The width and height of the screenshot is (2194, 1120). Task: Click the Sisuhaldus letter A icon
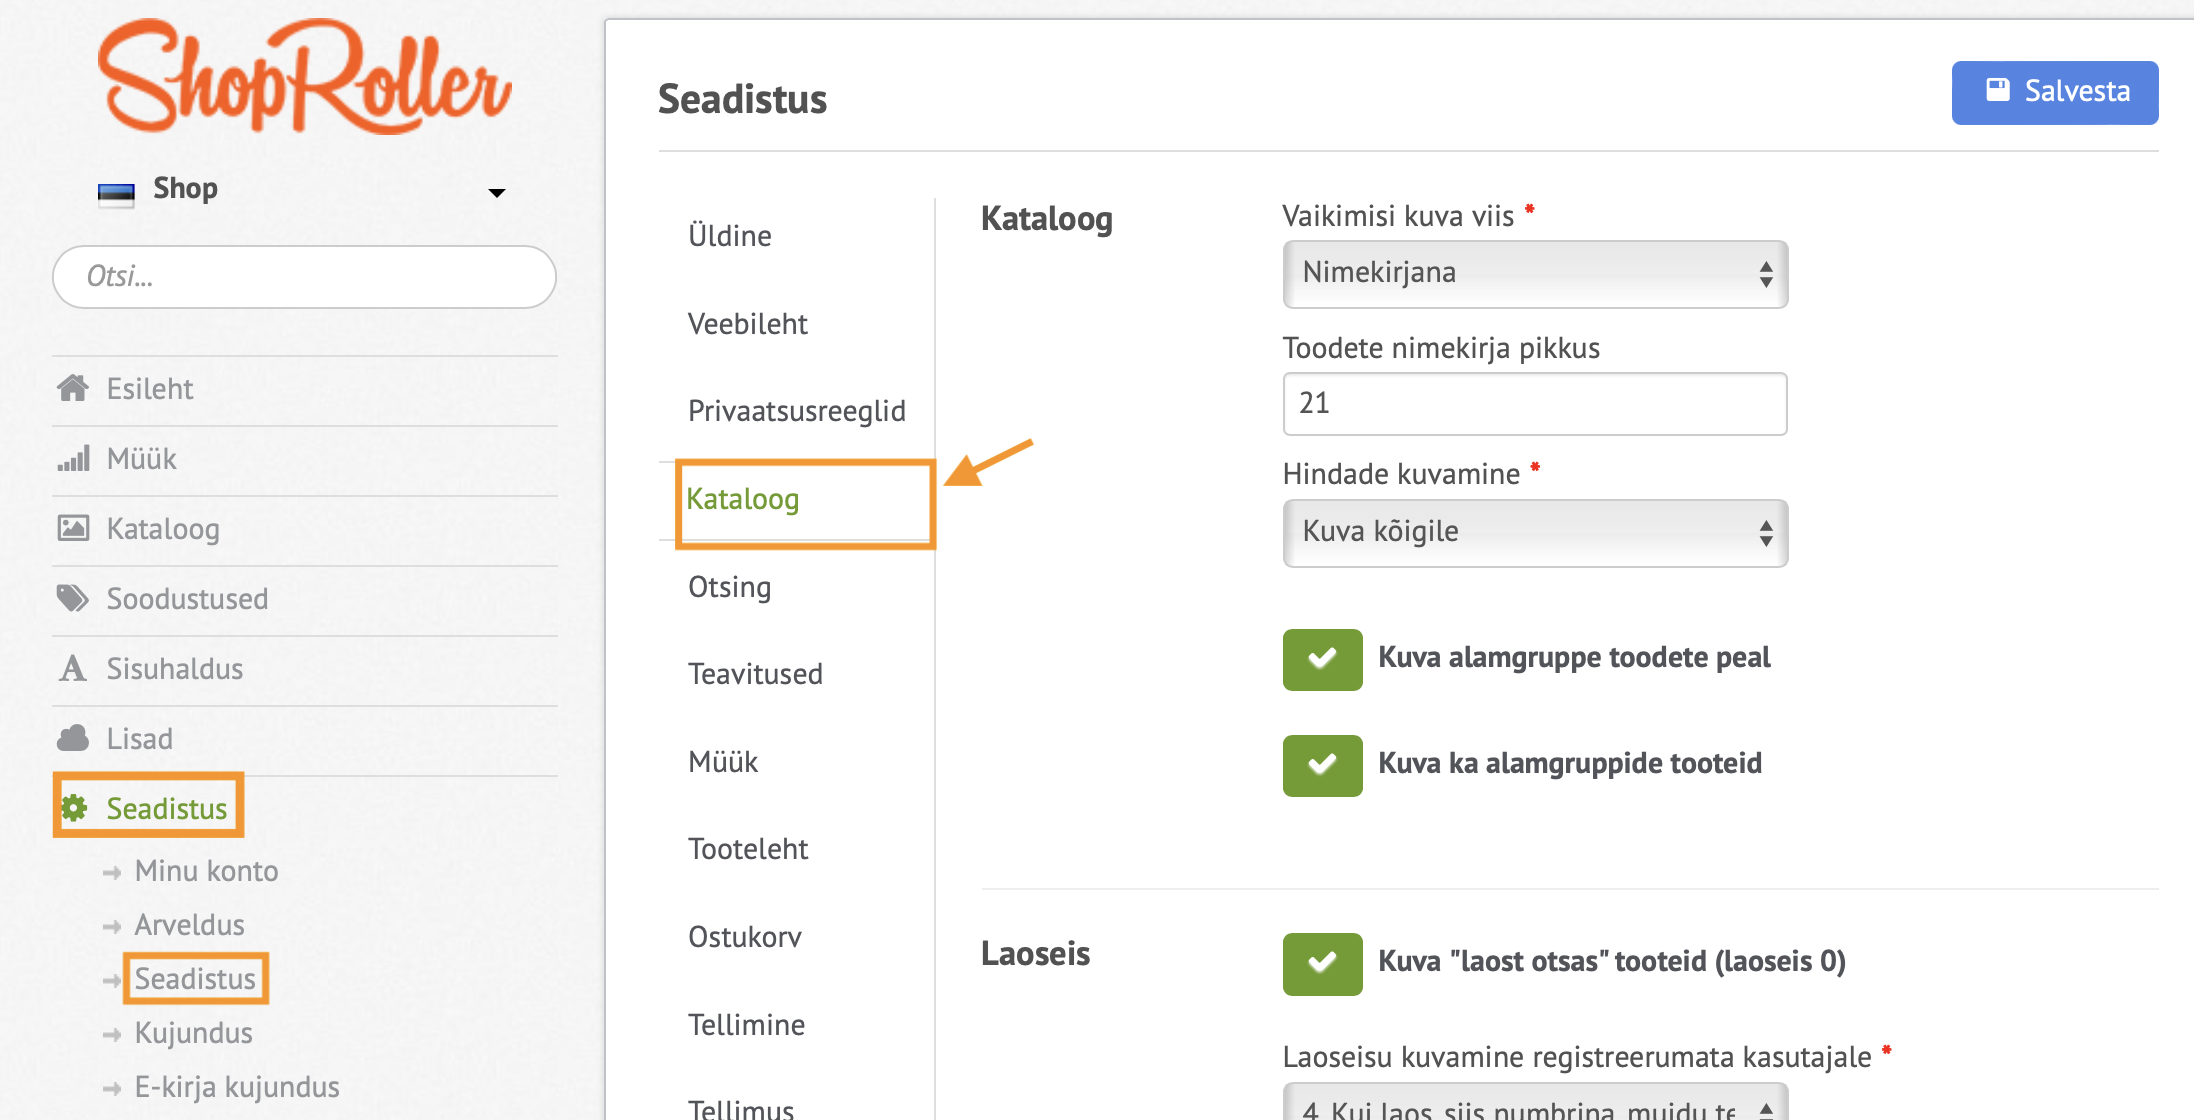coord(72,668)
